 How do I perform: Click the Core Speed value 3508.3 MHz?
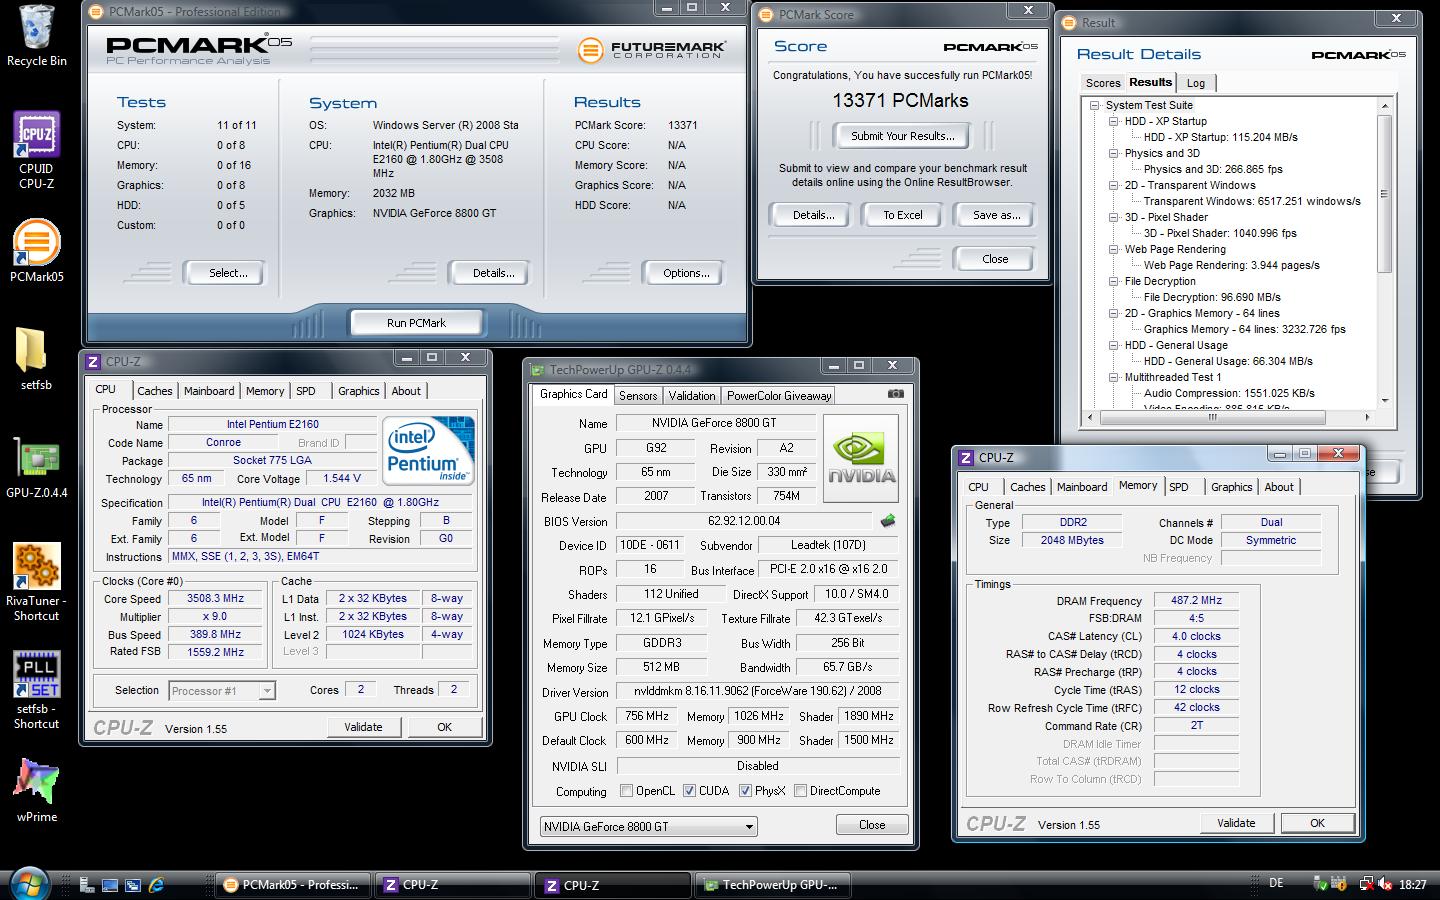216,599
